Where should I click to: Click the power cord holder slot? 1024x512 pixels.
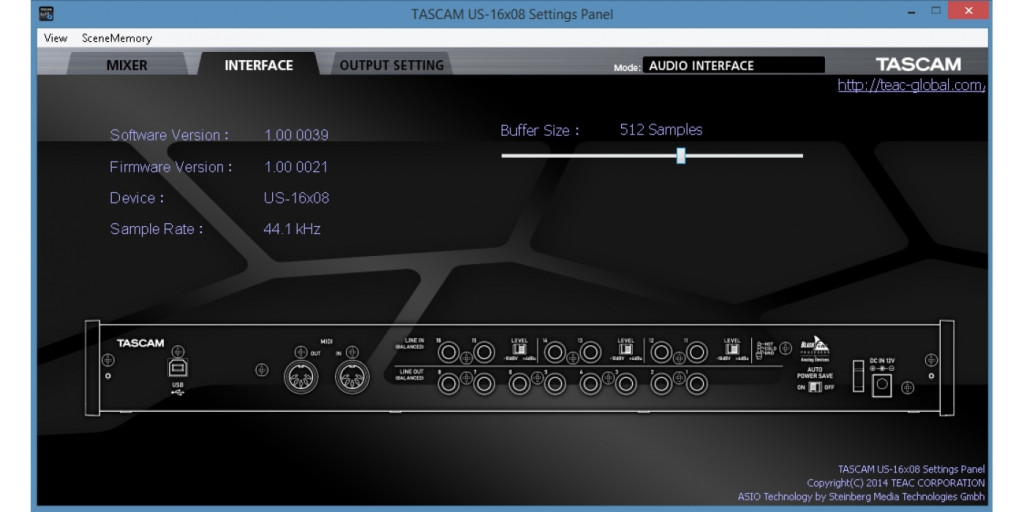click(x=859, y=378)
